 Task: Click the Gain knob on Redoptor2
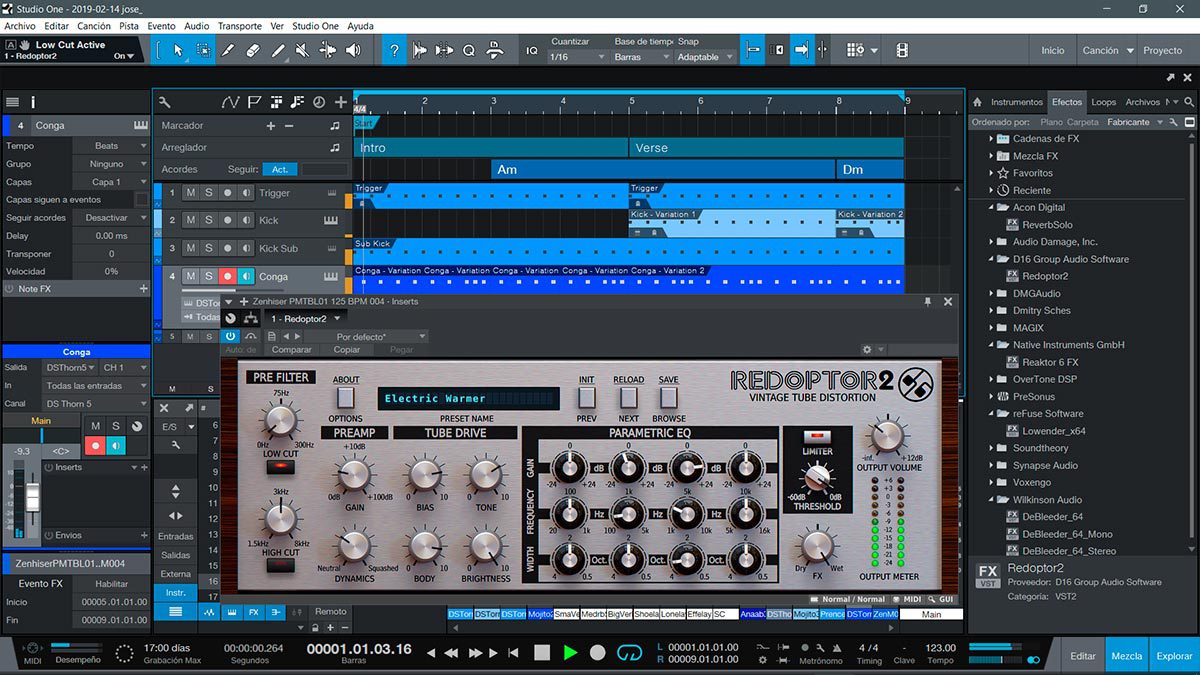[354, 477]
